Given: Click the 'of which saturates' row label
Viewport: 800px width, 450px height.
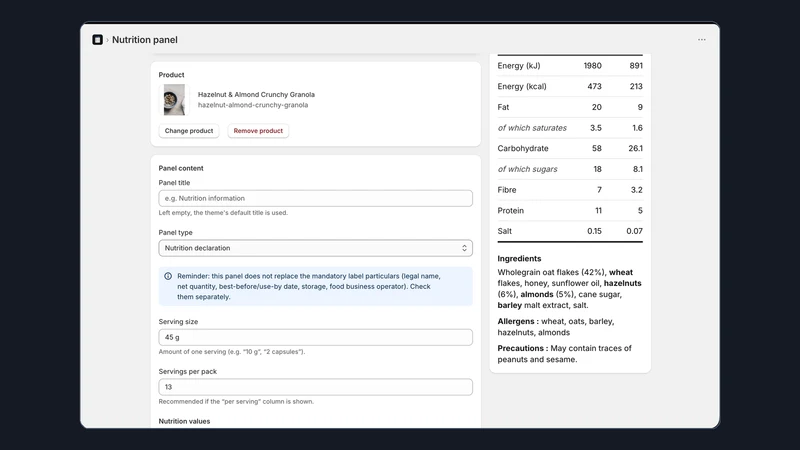Looking at the screenshot, I should click(532, 128).
